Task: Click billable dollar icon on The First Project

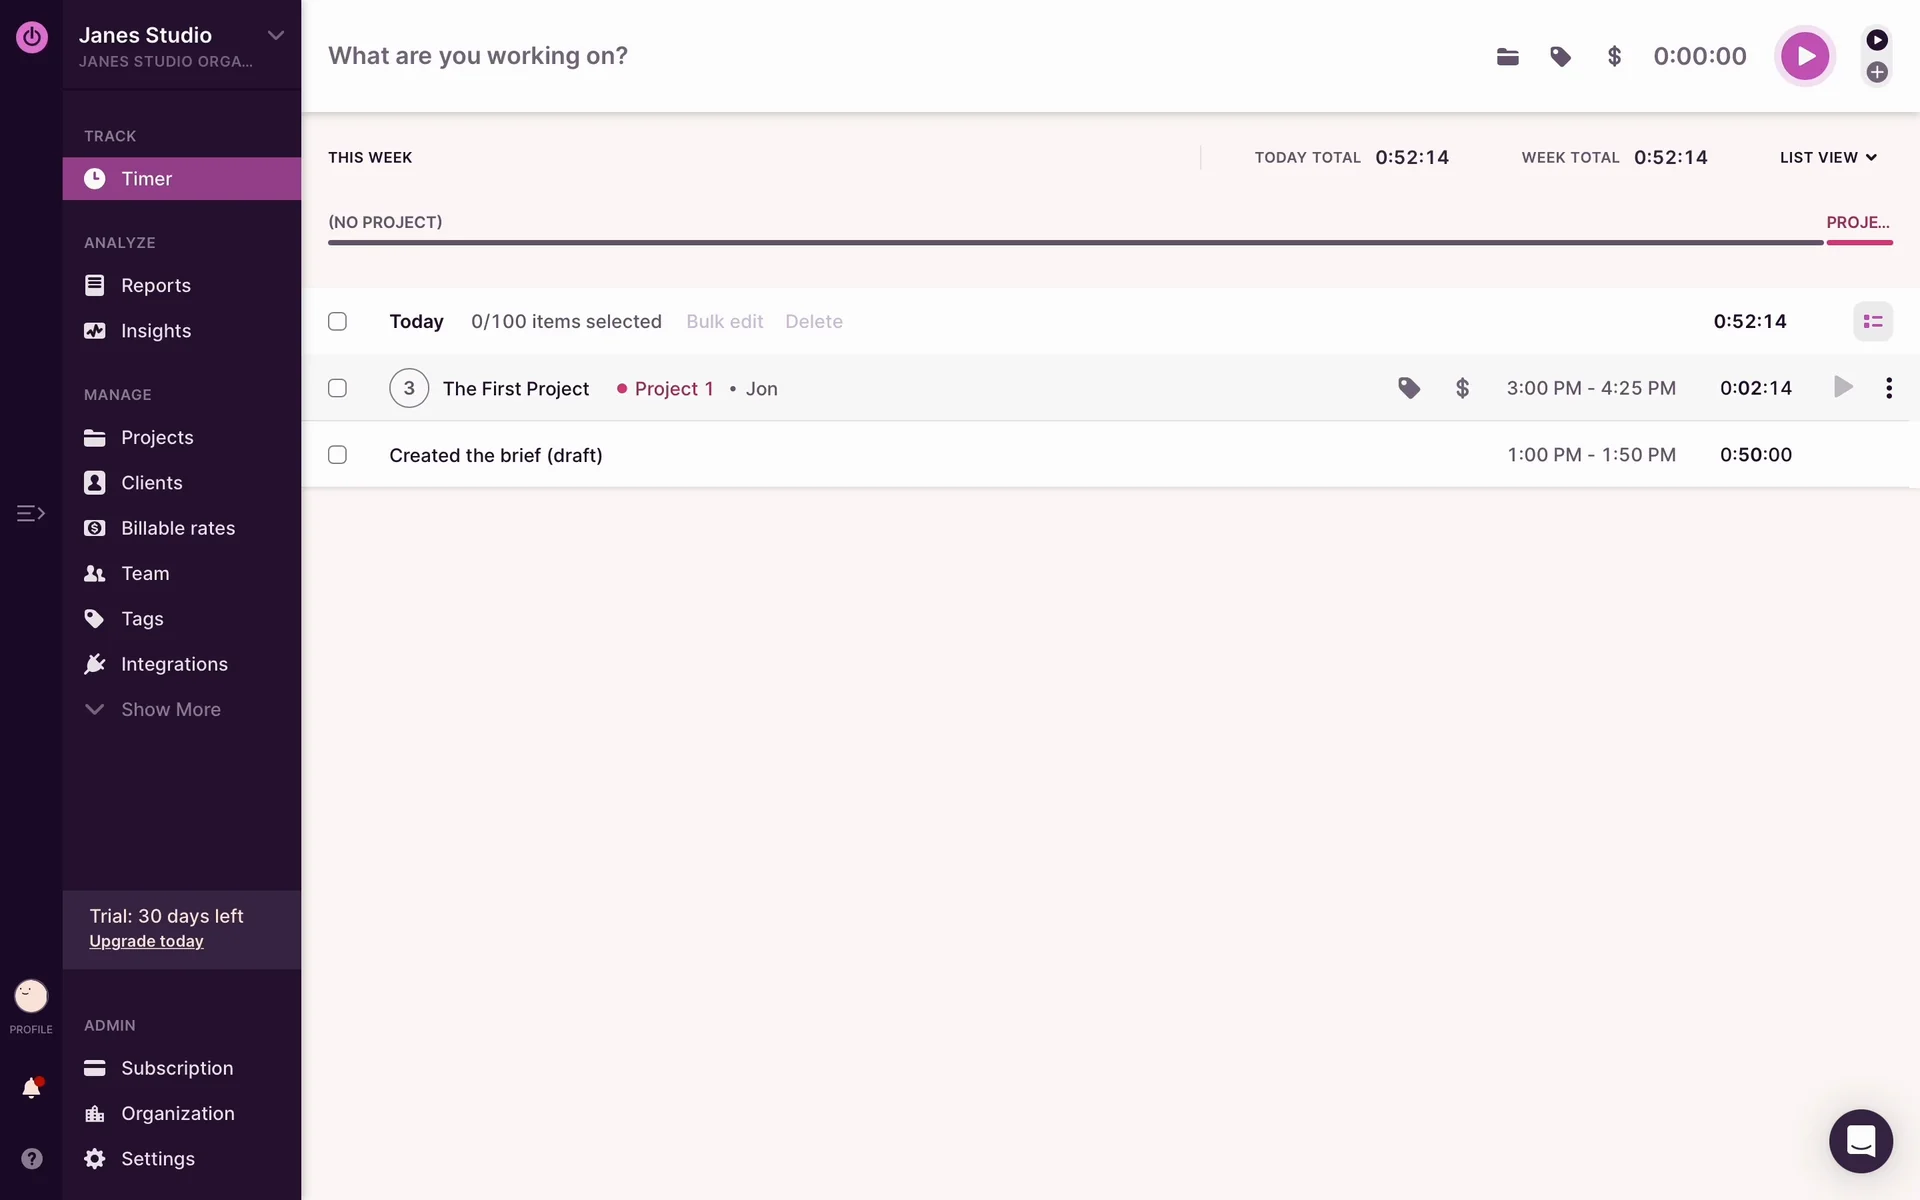Action: point(1462,388)
